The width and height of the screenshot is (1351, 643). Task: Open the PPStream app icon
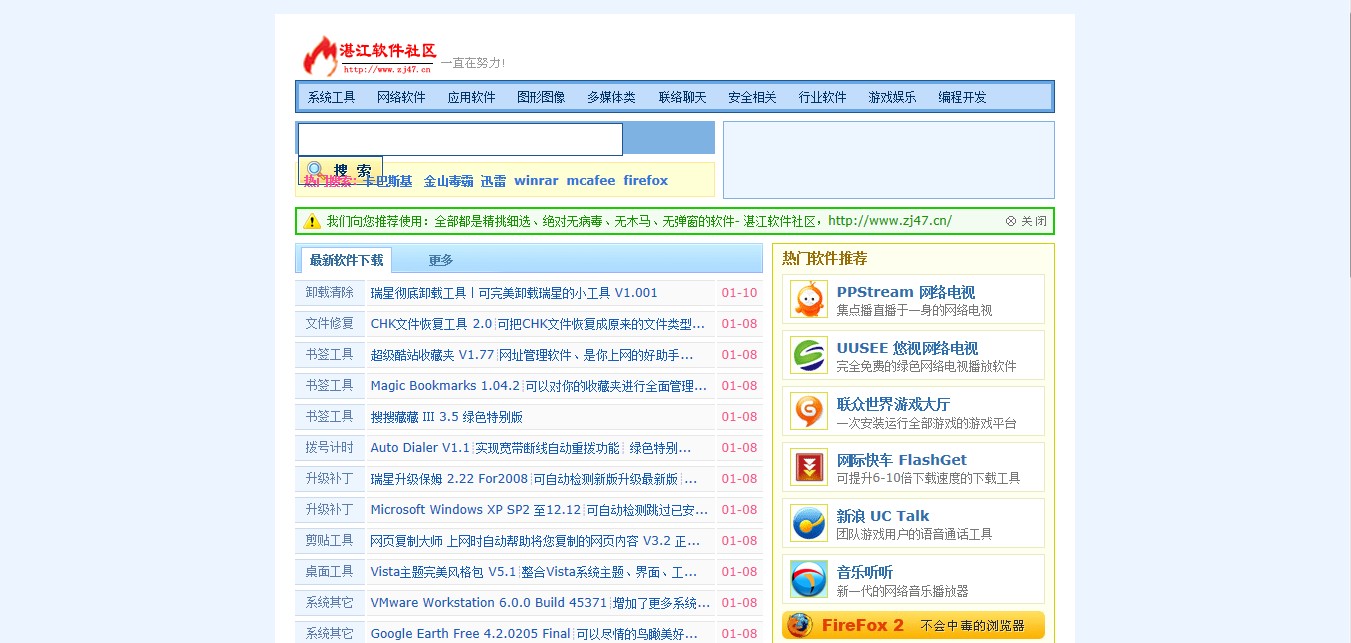click(809, 299)
